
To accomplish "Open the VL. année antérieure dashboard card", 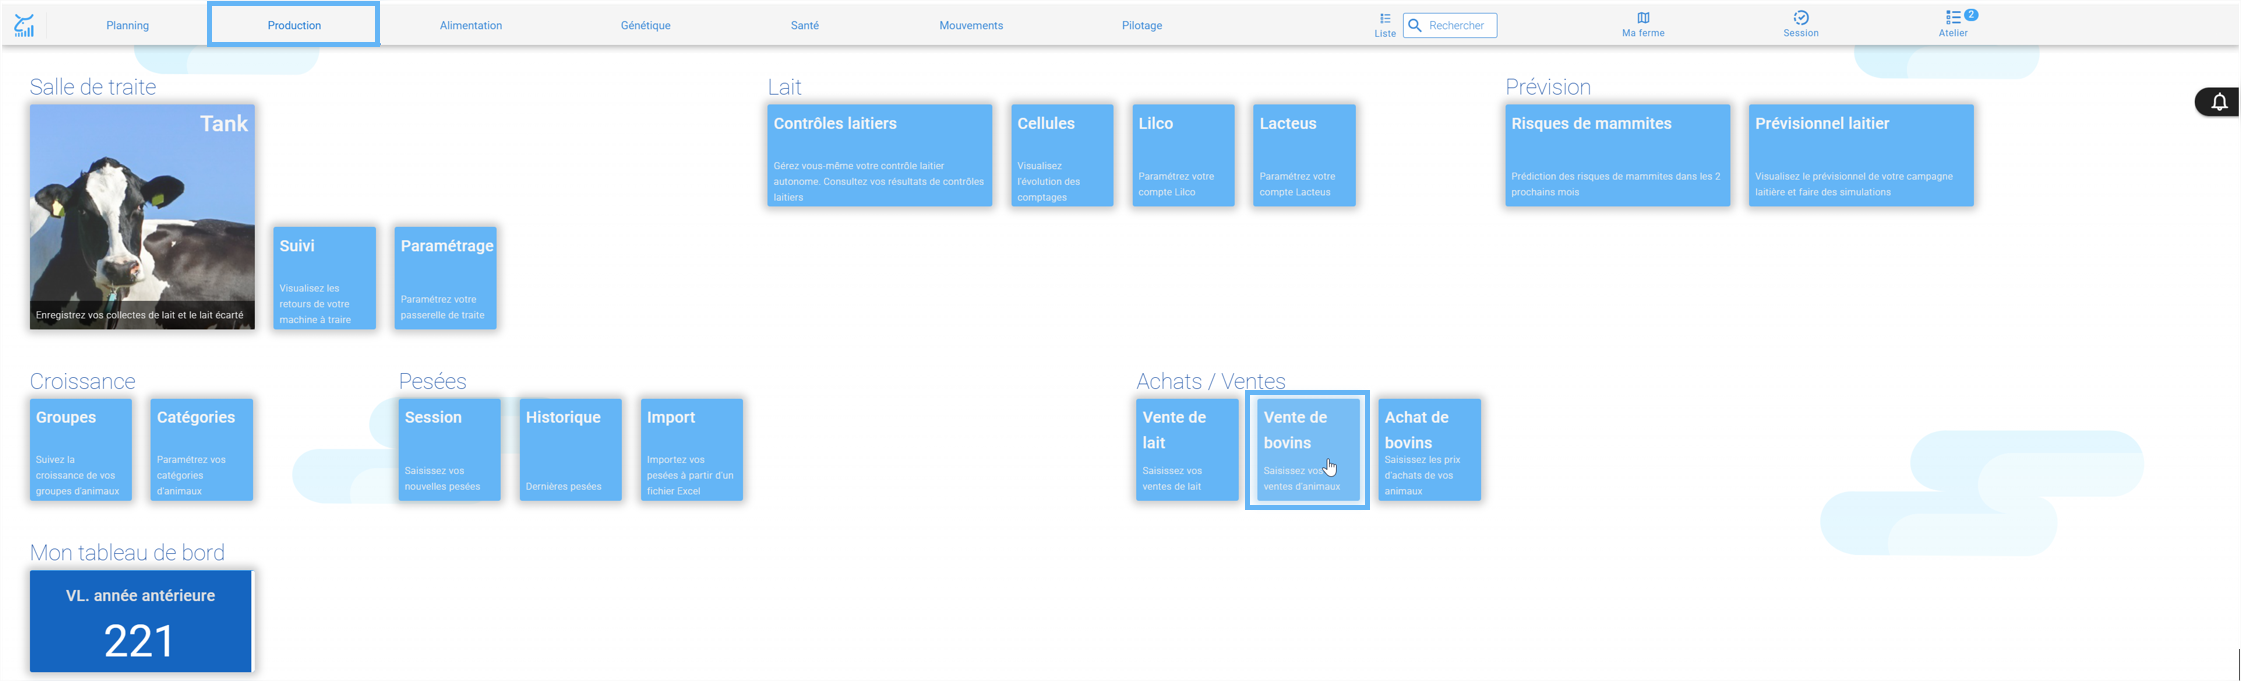I will [x=141, y=621].
